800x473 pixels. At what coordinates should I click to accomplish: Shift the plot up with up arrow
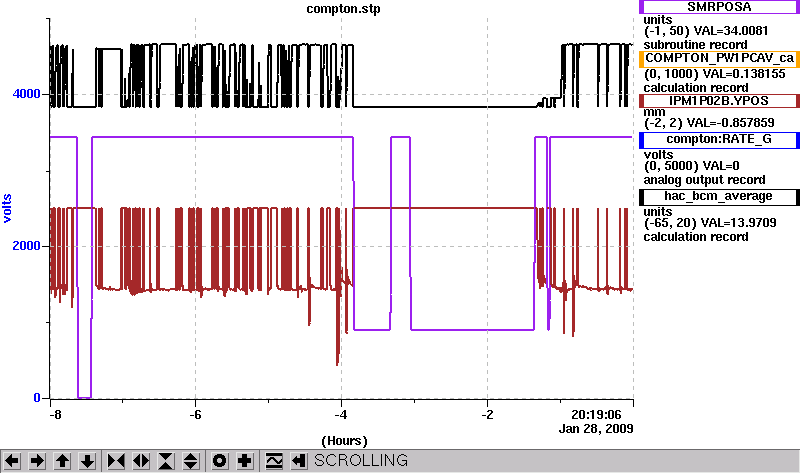pyautogui.click(x=62, y=461)
